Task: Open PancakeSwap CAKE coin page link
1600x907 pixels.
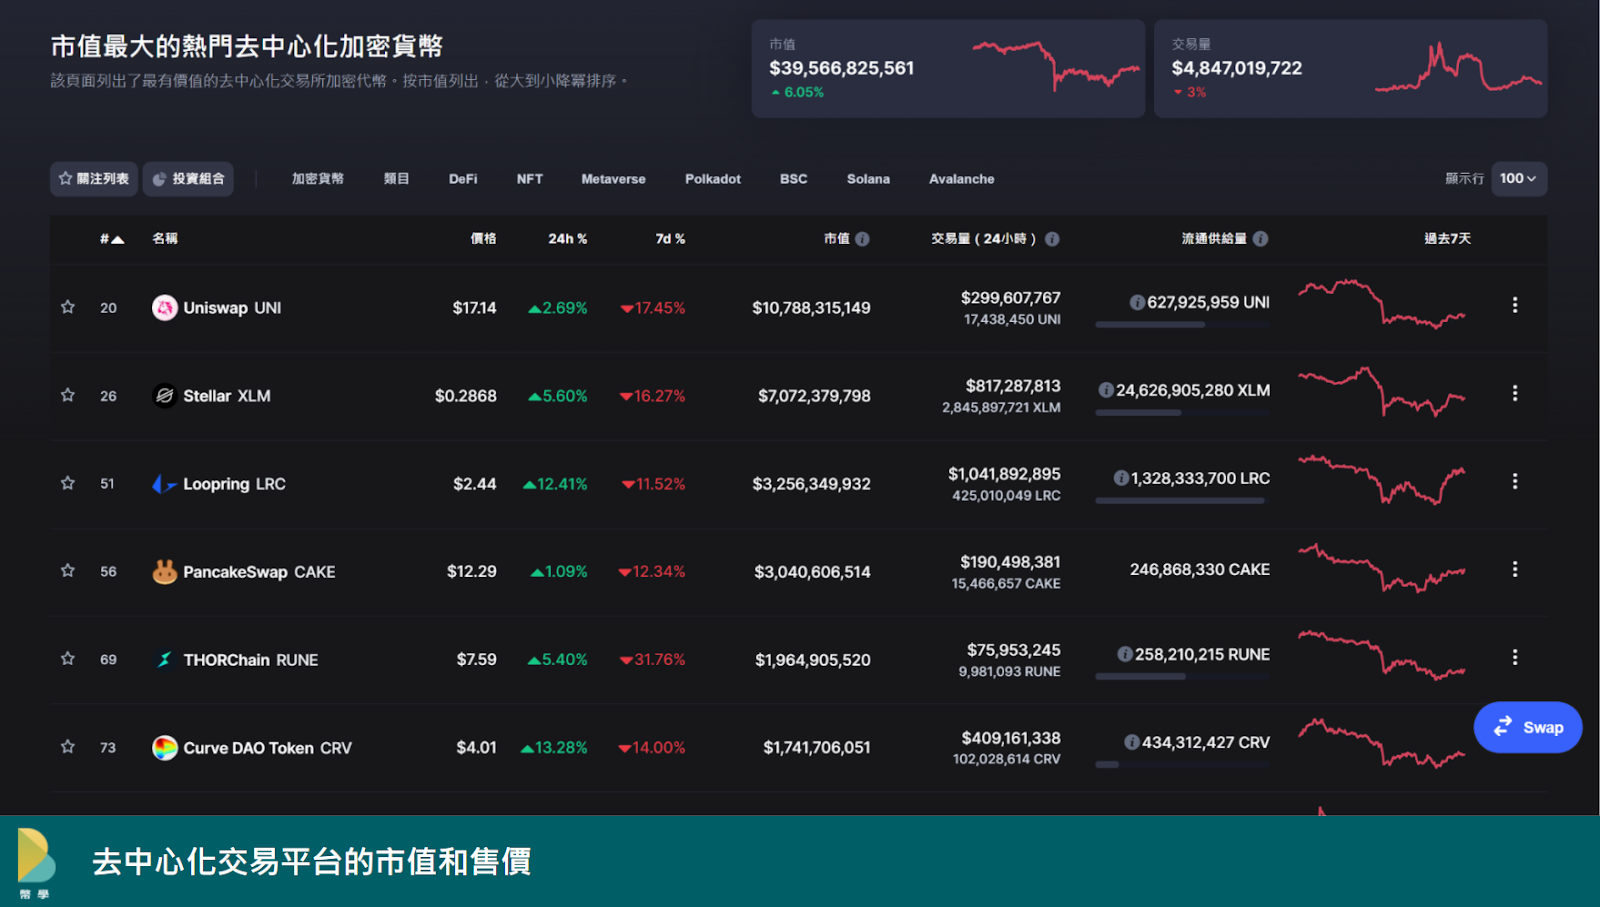Action: [x=259, y=572]
